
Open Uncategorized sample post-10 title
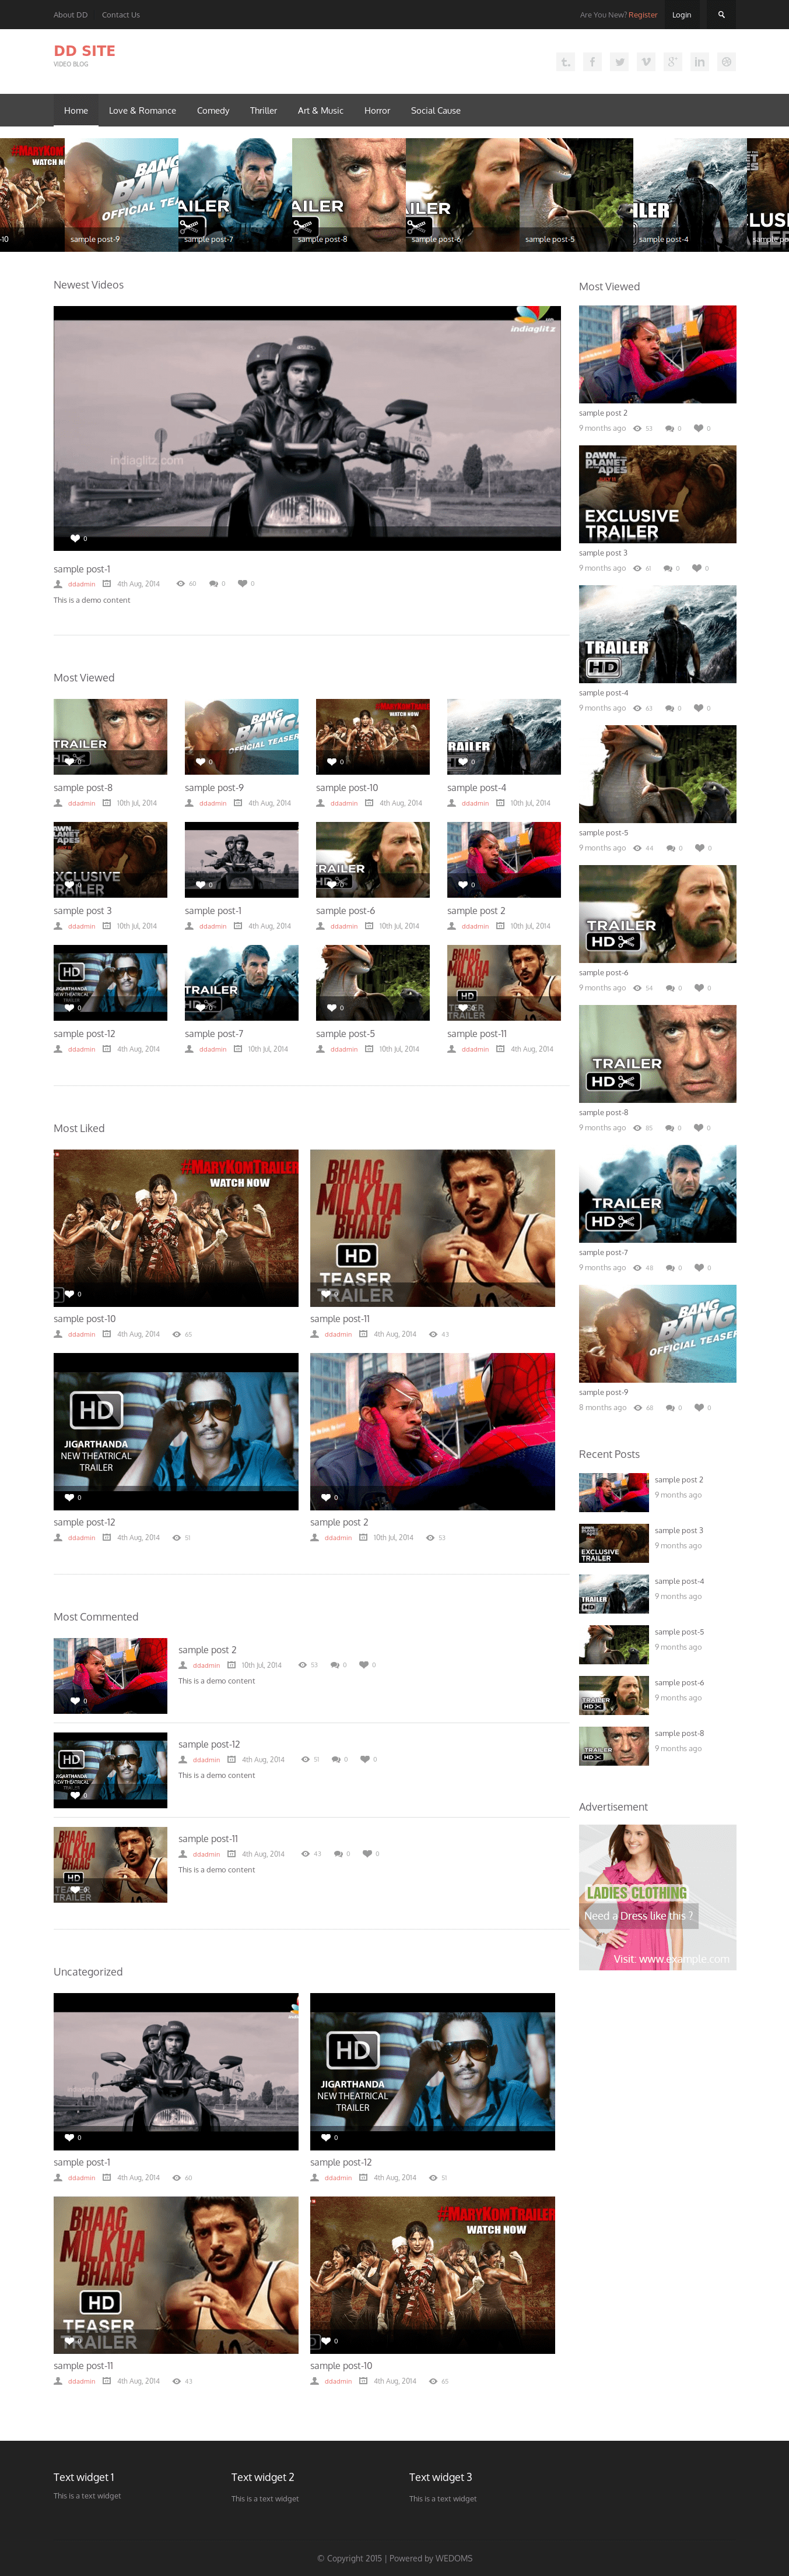[341, 2366]
